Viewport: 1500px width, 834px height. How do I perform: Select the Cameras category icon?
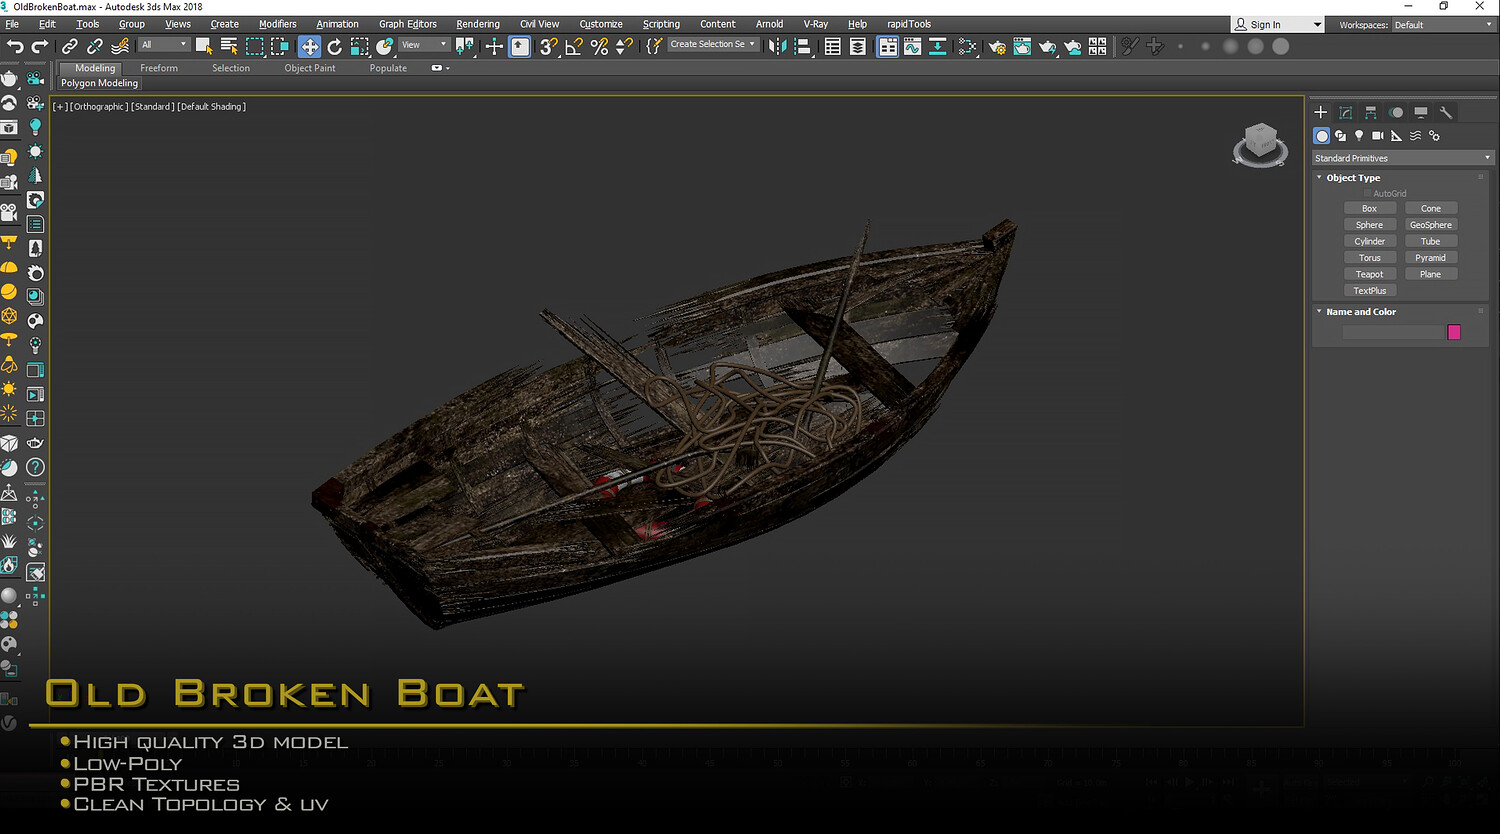[x=1378, y=136]
